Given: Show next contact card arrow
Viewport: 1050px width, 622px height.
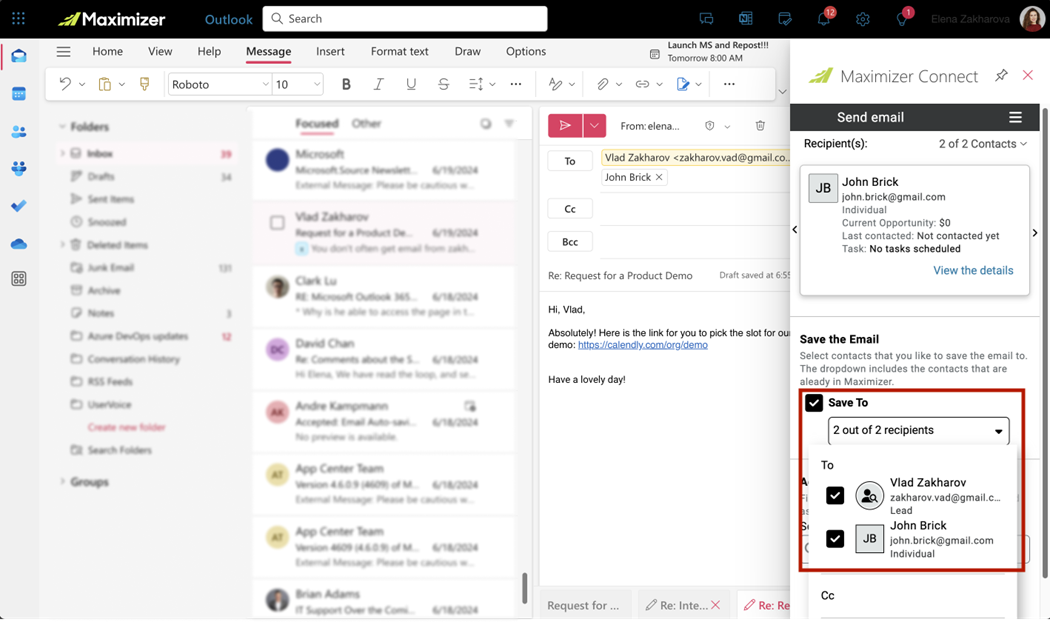Looking at the screenshot, I should pos(1035,233).
